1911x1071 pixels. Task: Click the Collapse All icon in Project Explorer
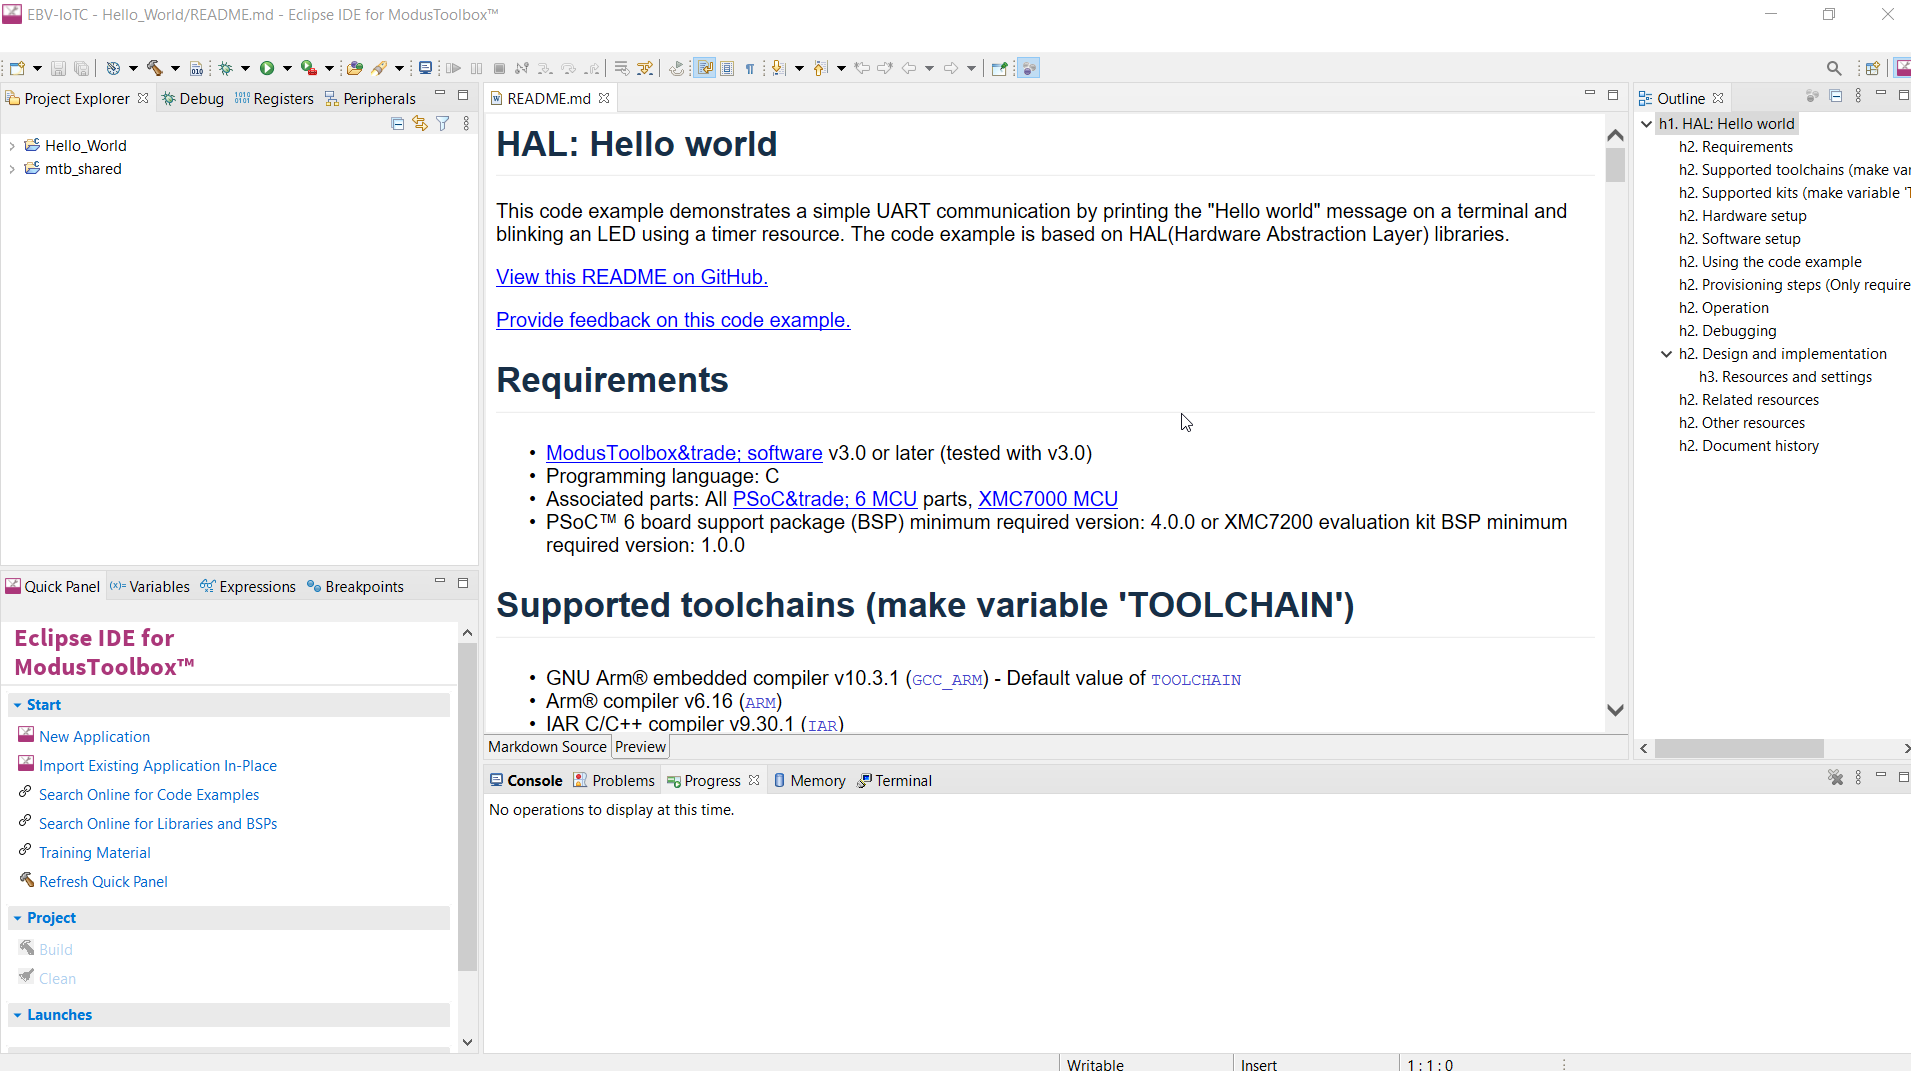(x=397, y=123)
